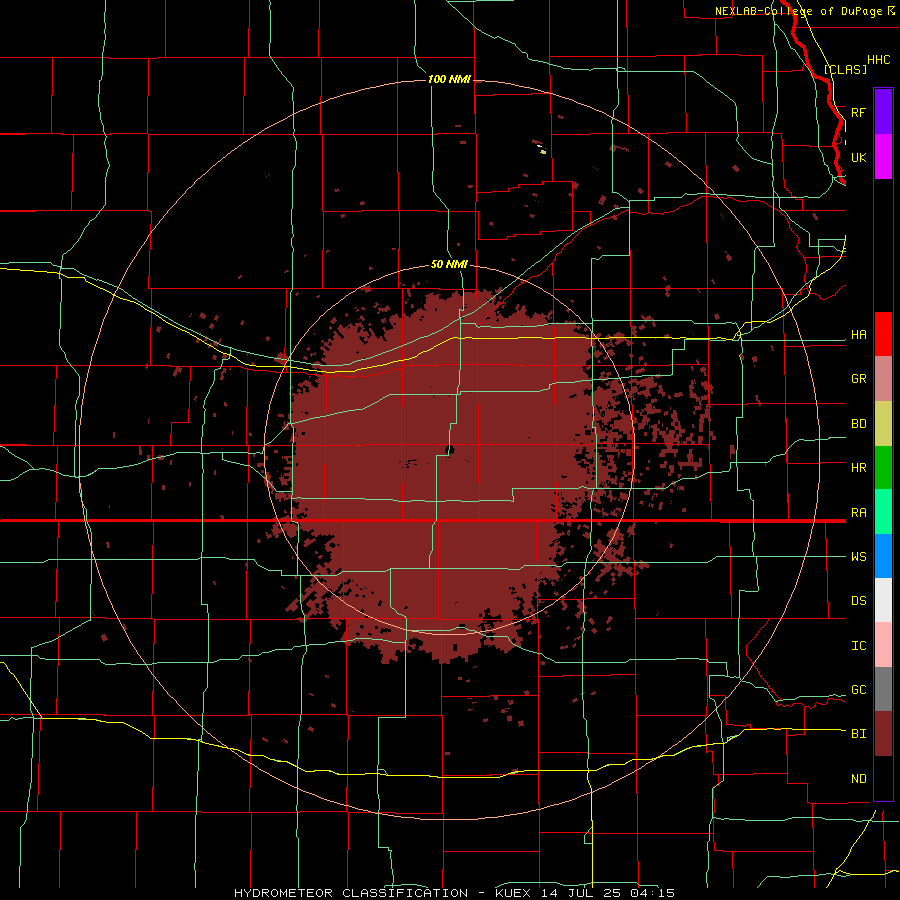This screenshot has width=900, height=900.
Task: Click the 04:15 time stamp
Action: 651,893
